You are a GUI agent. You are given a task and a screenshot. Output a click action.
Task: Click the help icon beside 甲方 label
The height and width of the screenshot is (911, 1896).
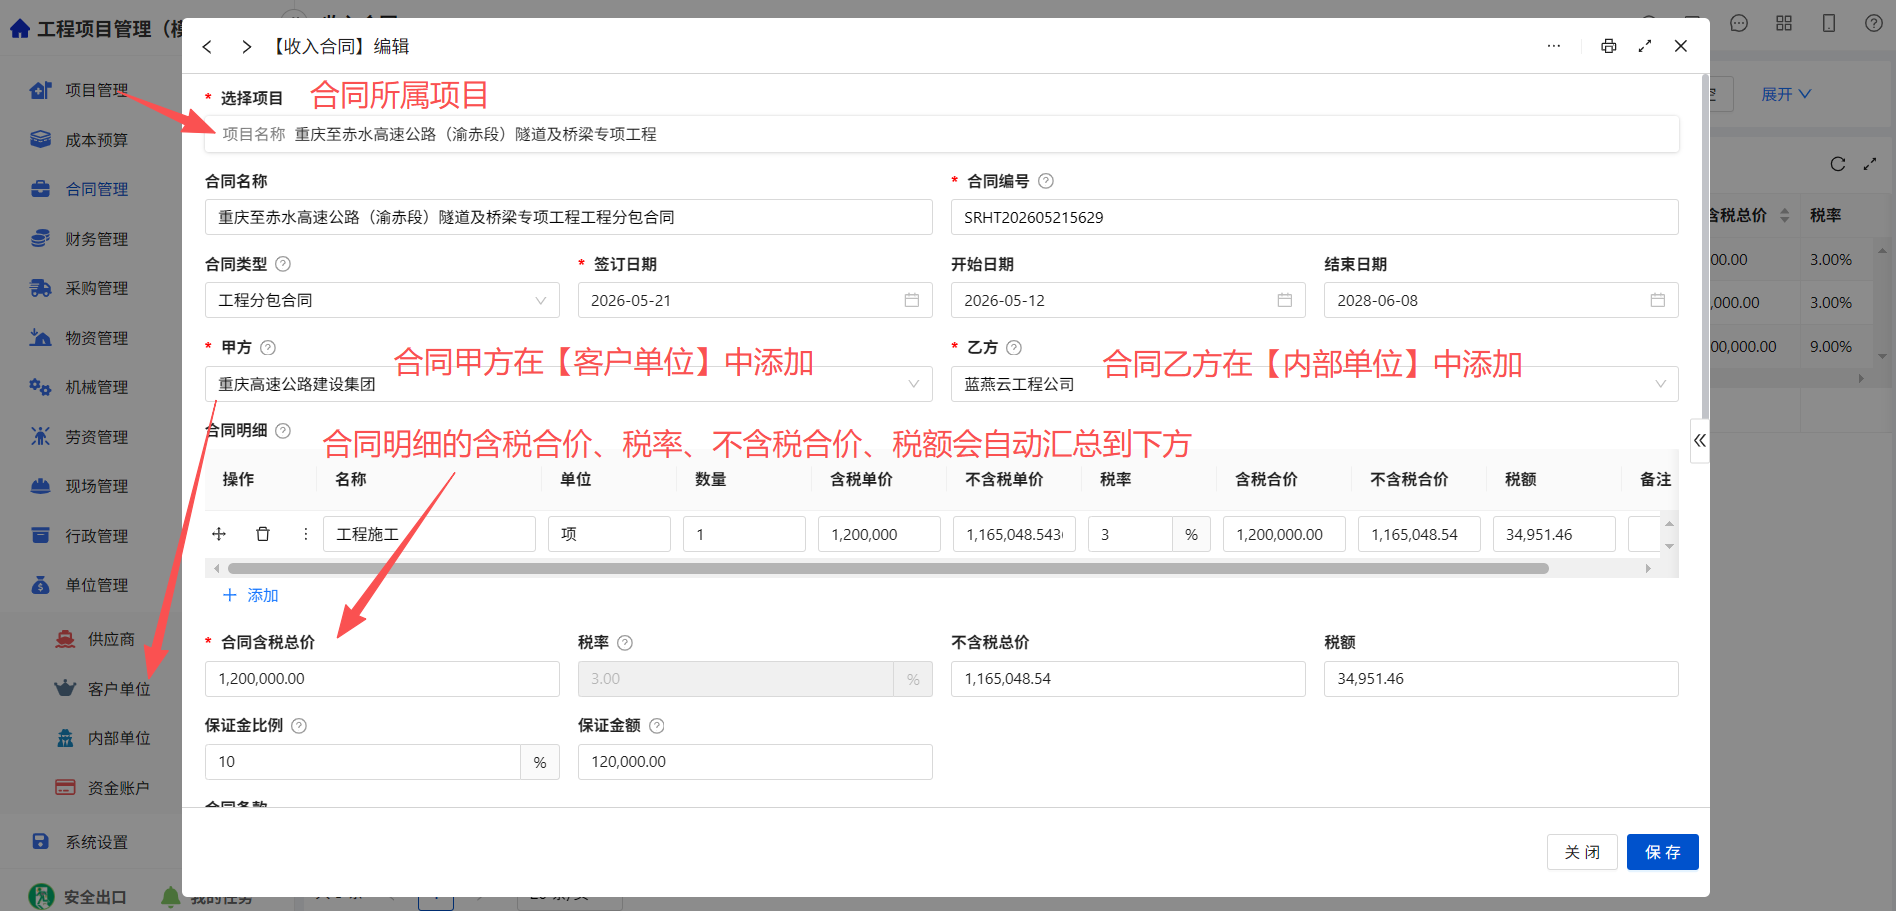(268, 348)
